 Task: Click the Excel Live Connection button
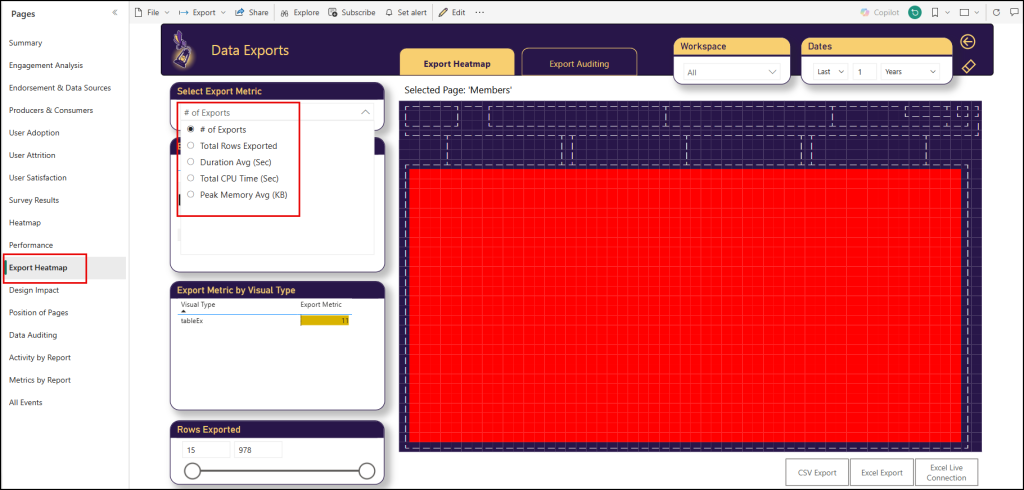[946, 473]
